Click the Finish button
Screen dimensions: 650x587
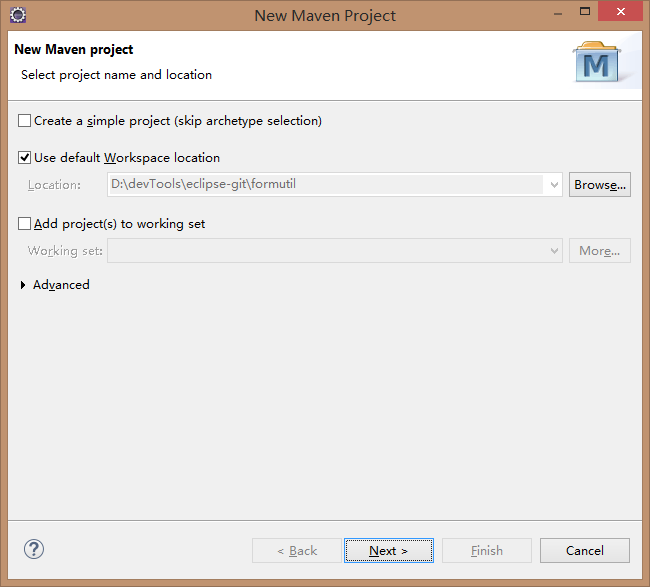[487, 551]
